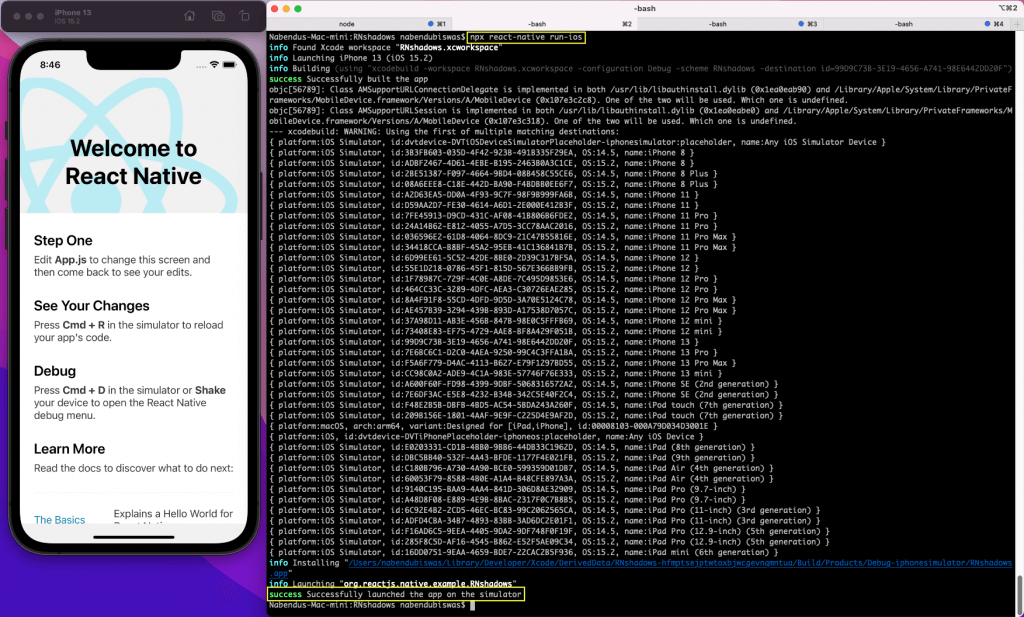Tap the battery icon in the iPhone status bar
This screenshot has width=1024, height=617.
(x=229, y=65)
